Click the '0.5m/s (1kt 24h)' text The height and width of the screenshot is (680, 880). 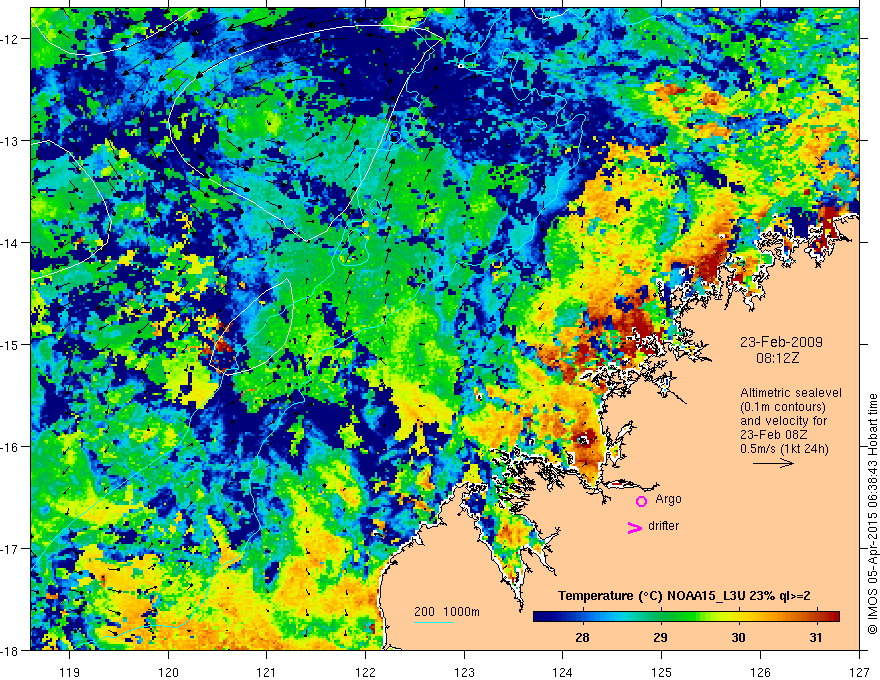tap(785, 449)
